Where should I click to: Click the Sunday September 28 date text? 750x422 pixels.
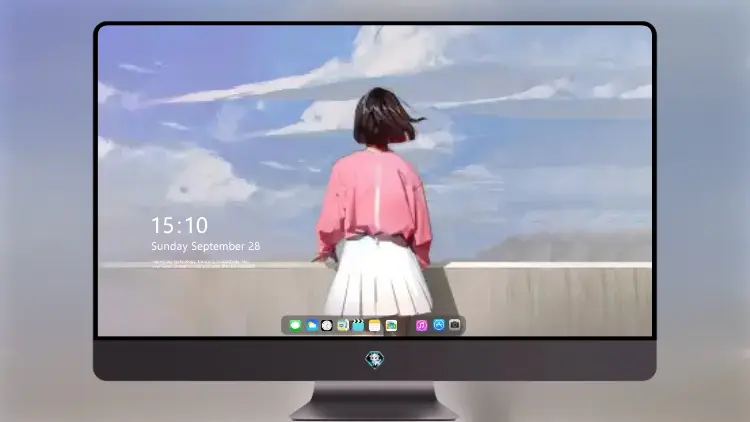click(206, 246)
